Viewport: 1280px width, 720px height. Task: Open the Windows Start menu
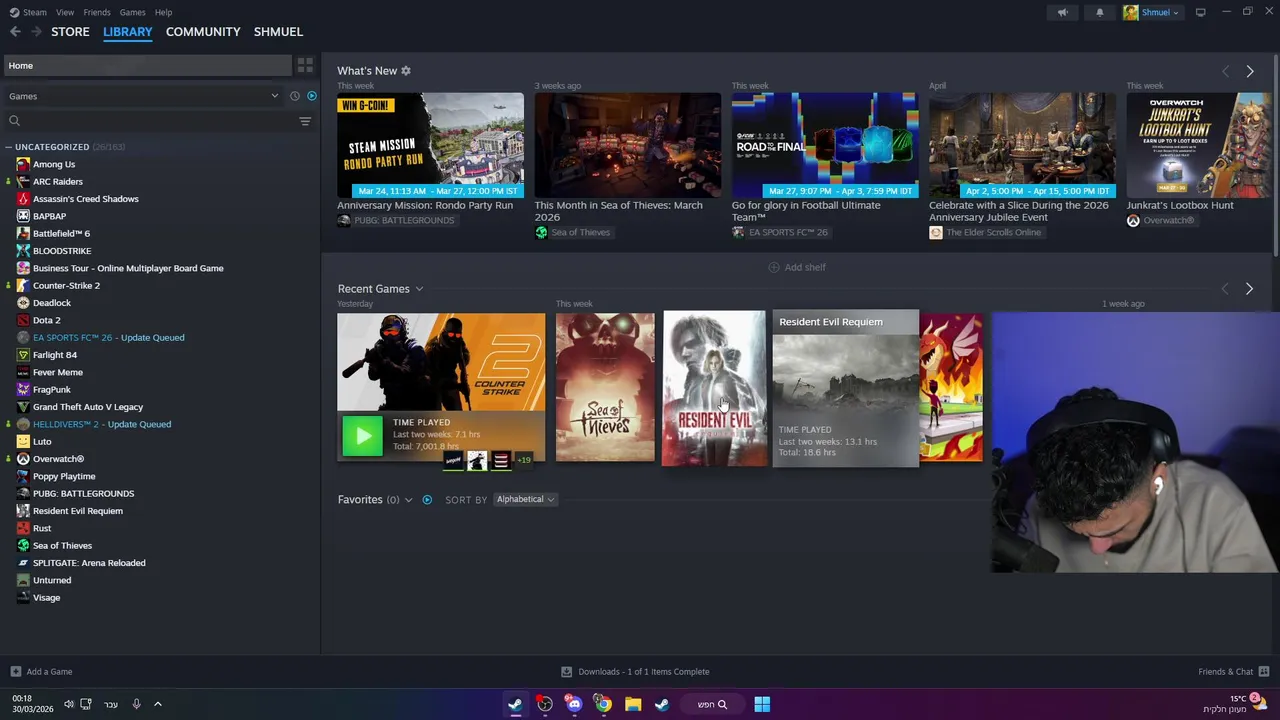click(762, 704)
